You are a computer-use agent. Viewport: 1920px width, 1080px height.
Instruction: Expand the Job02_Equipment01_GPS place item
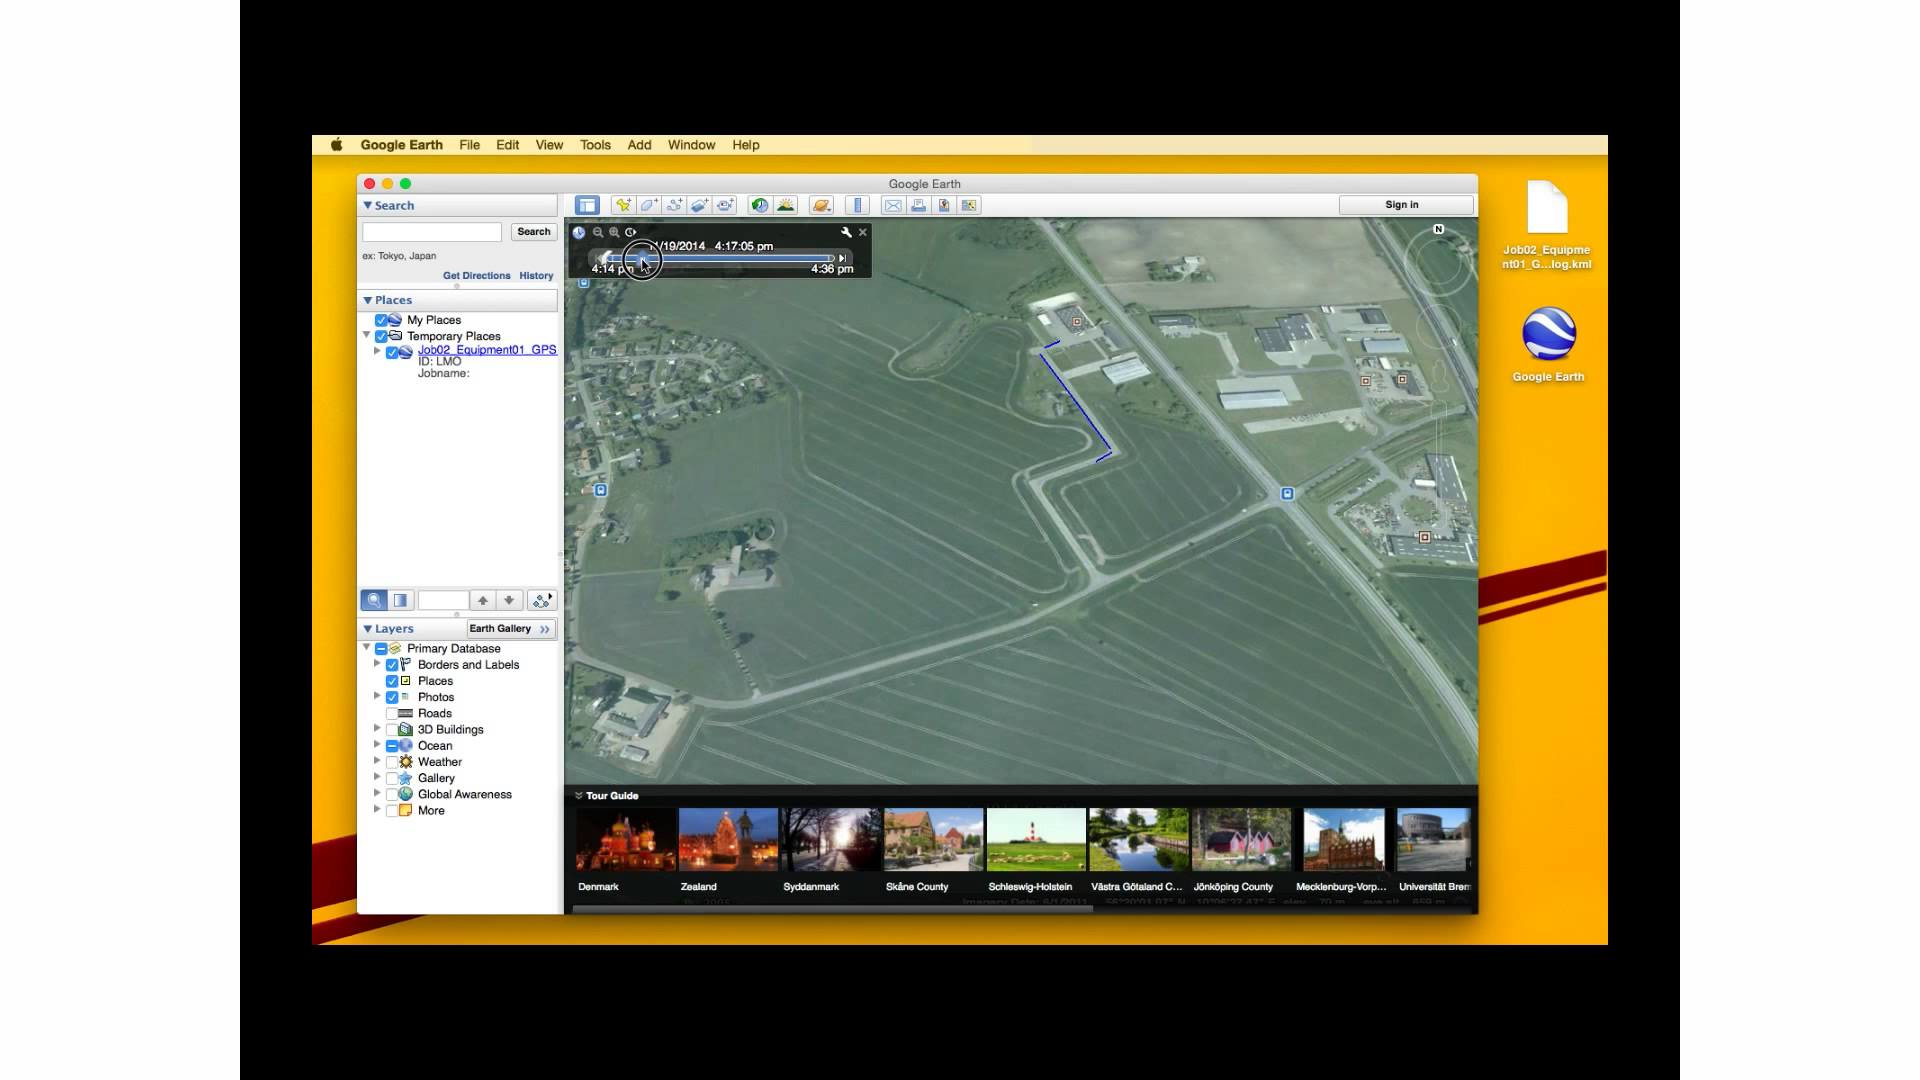378,351
